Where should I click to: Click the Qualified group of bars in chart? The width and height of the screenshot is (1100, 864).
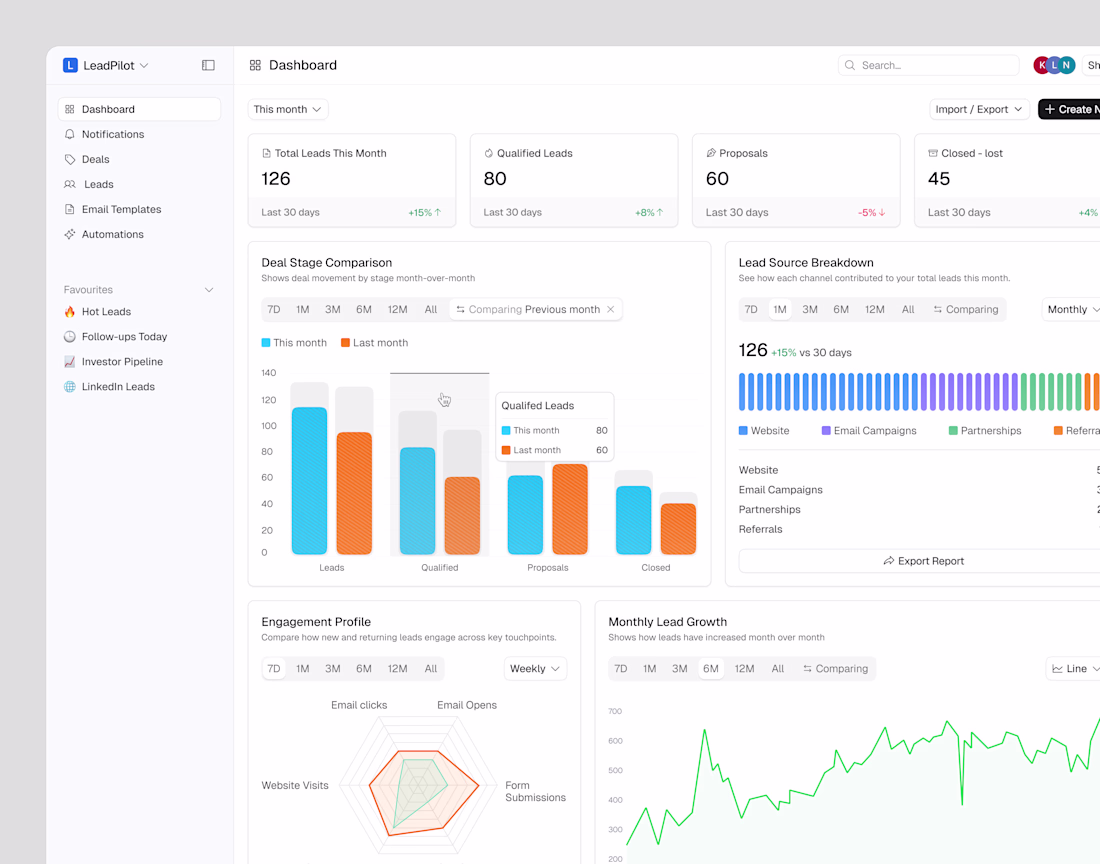click(x=440, y=465)
